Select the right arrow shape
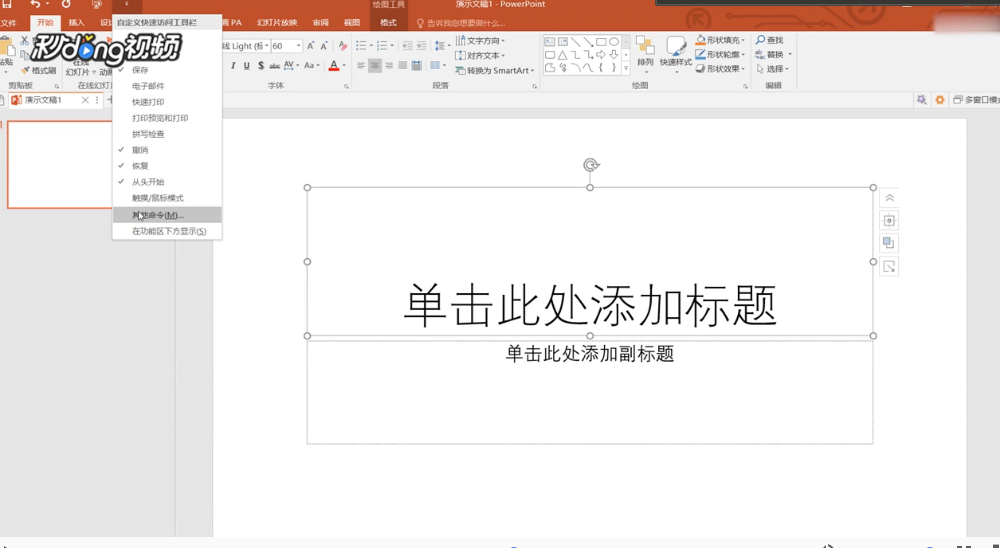 click(601, 55)
